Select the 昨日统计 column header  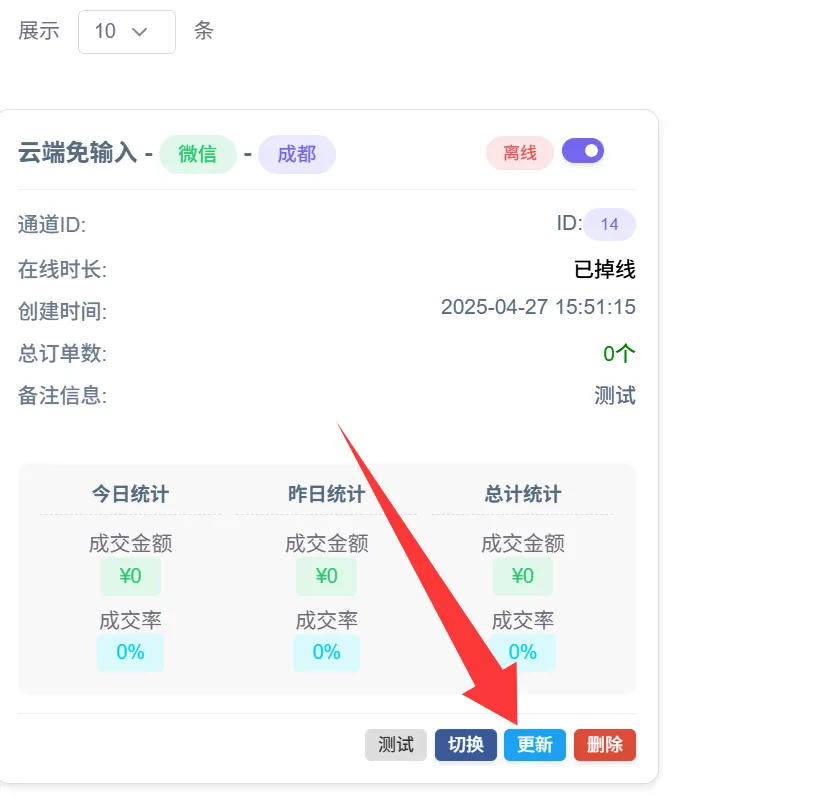(326, 494)
